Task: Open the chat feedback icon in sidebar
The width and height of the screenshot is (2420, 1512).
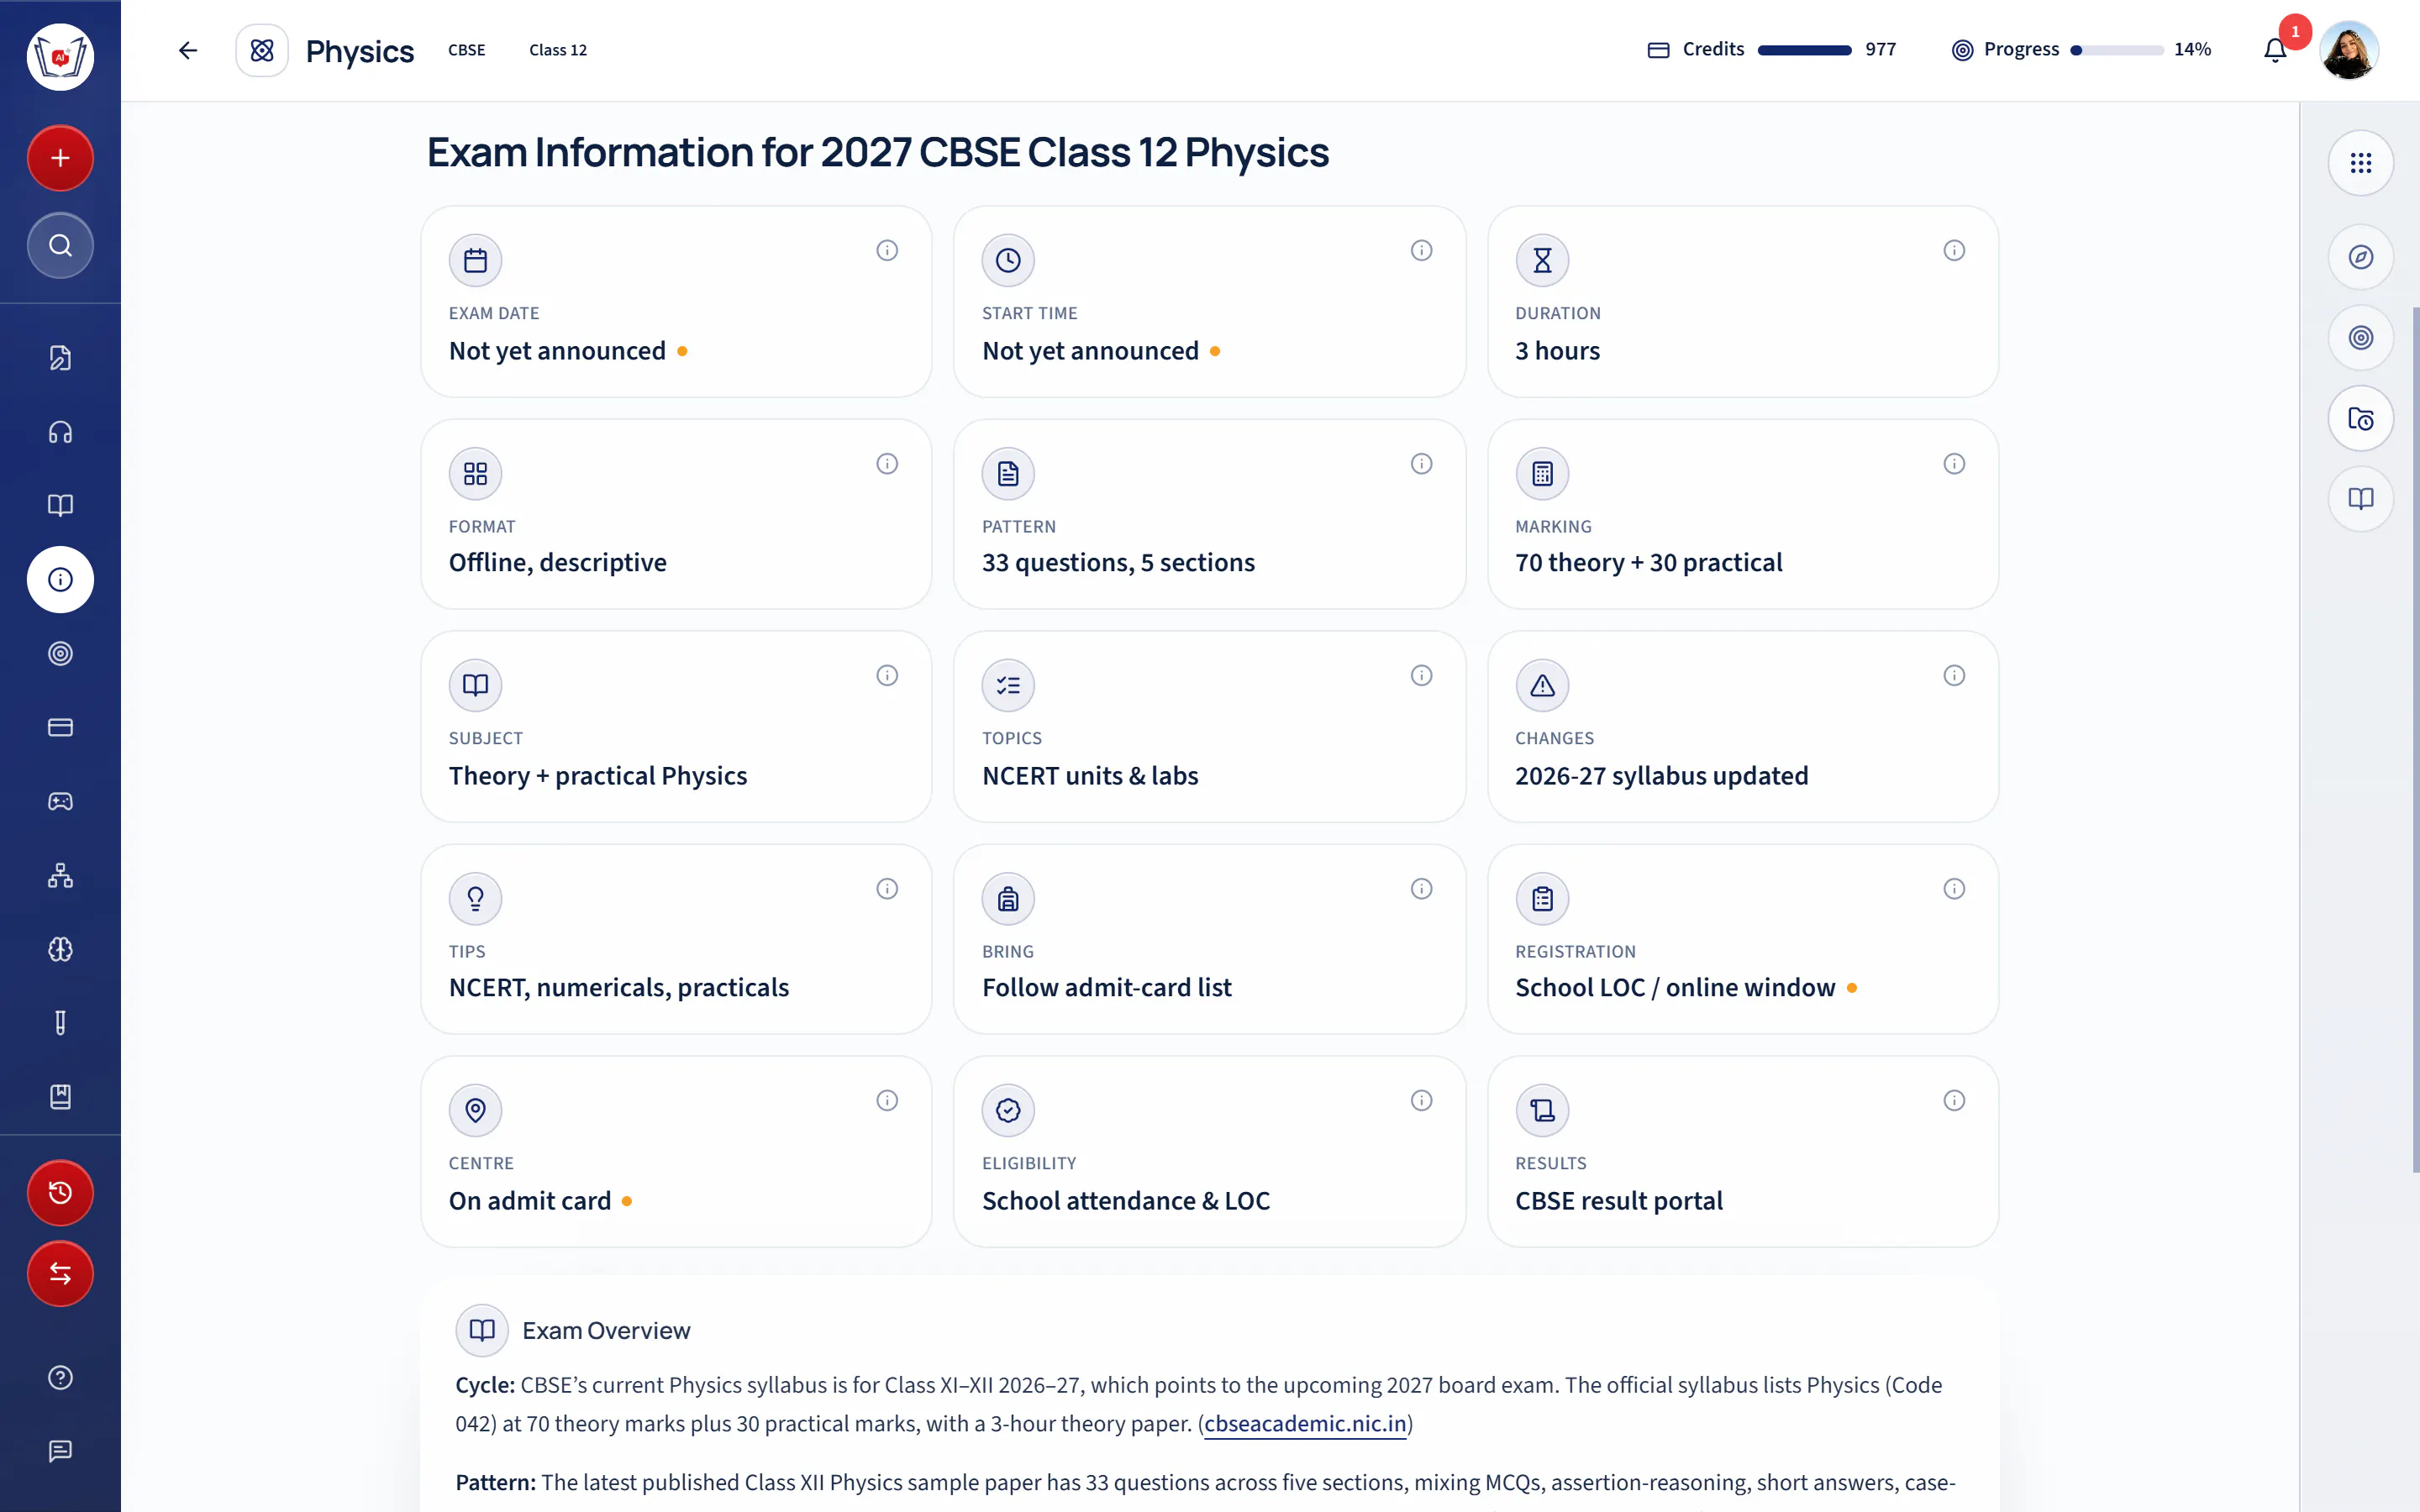Action: point(60,1451)
